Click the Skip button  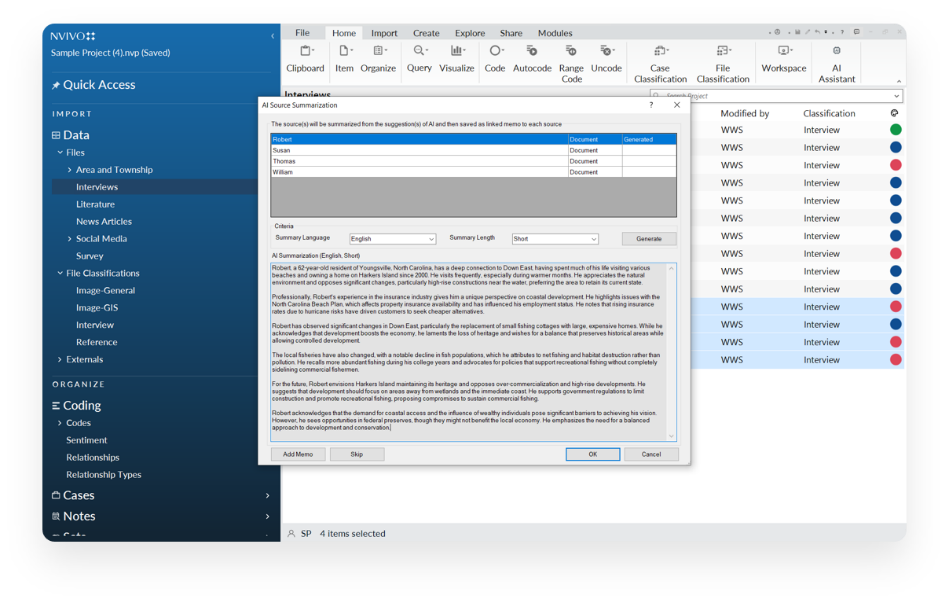[356, 454]
